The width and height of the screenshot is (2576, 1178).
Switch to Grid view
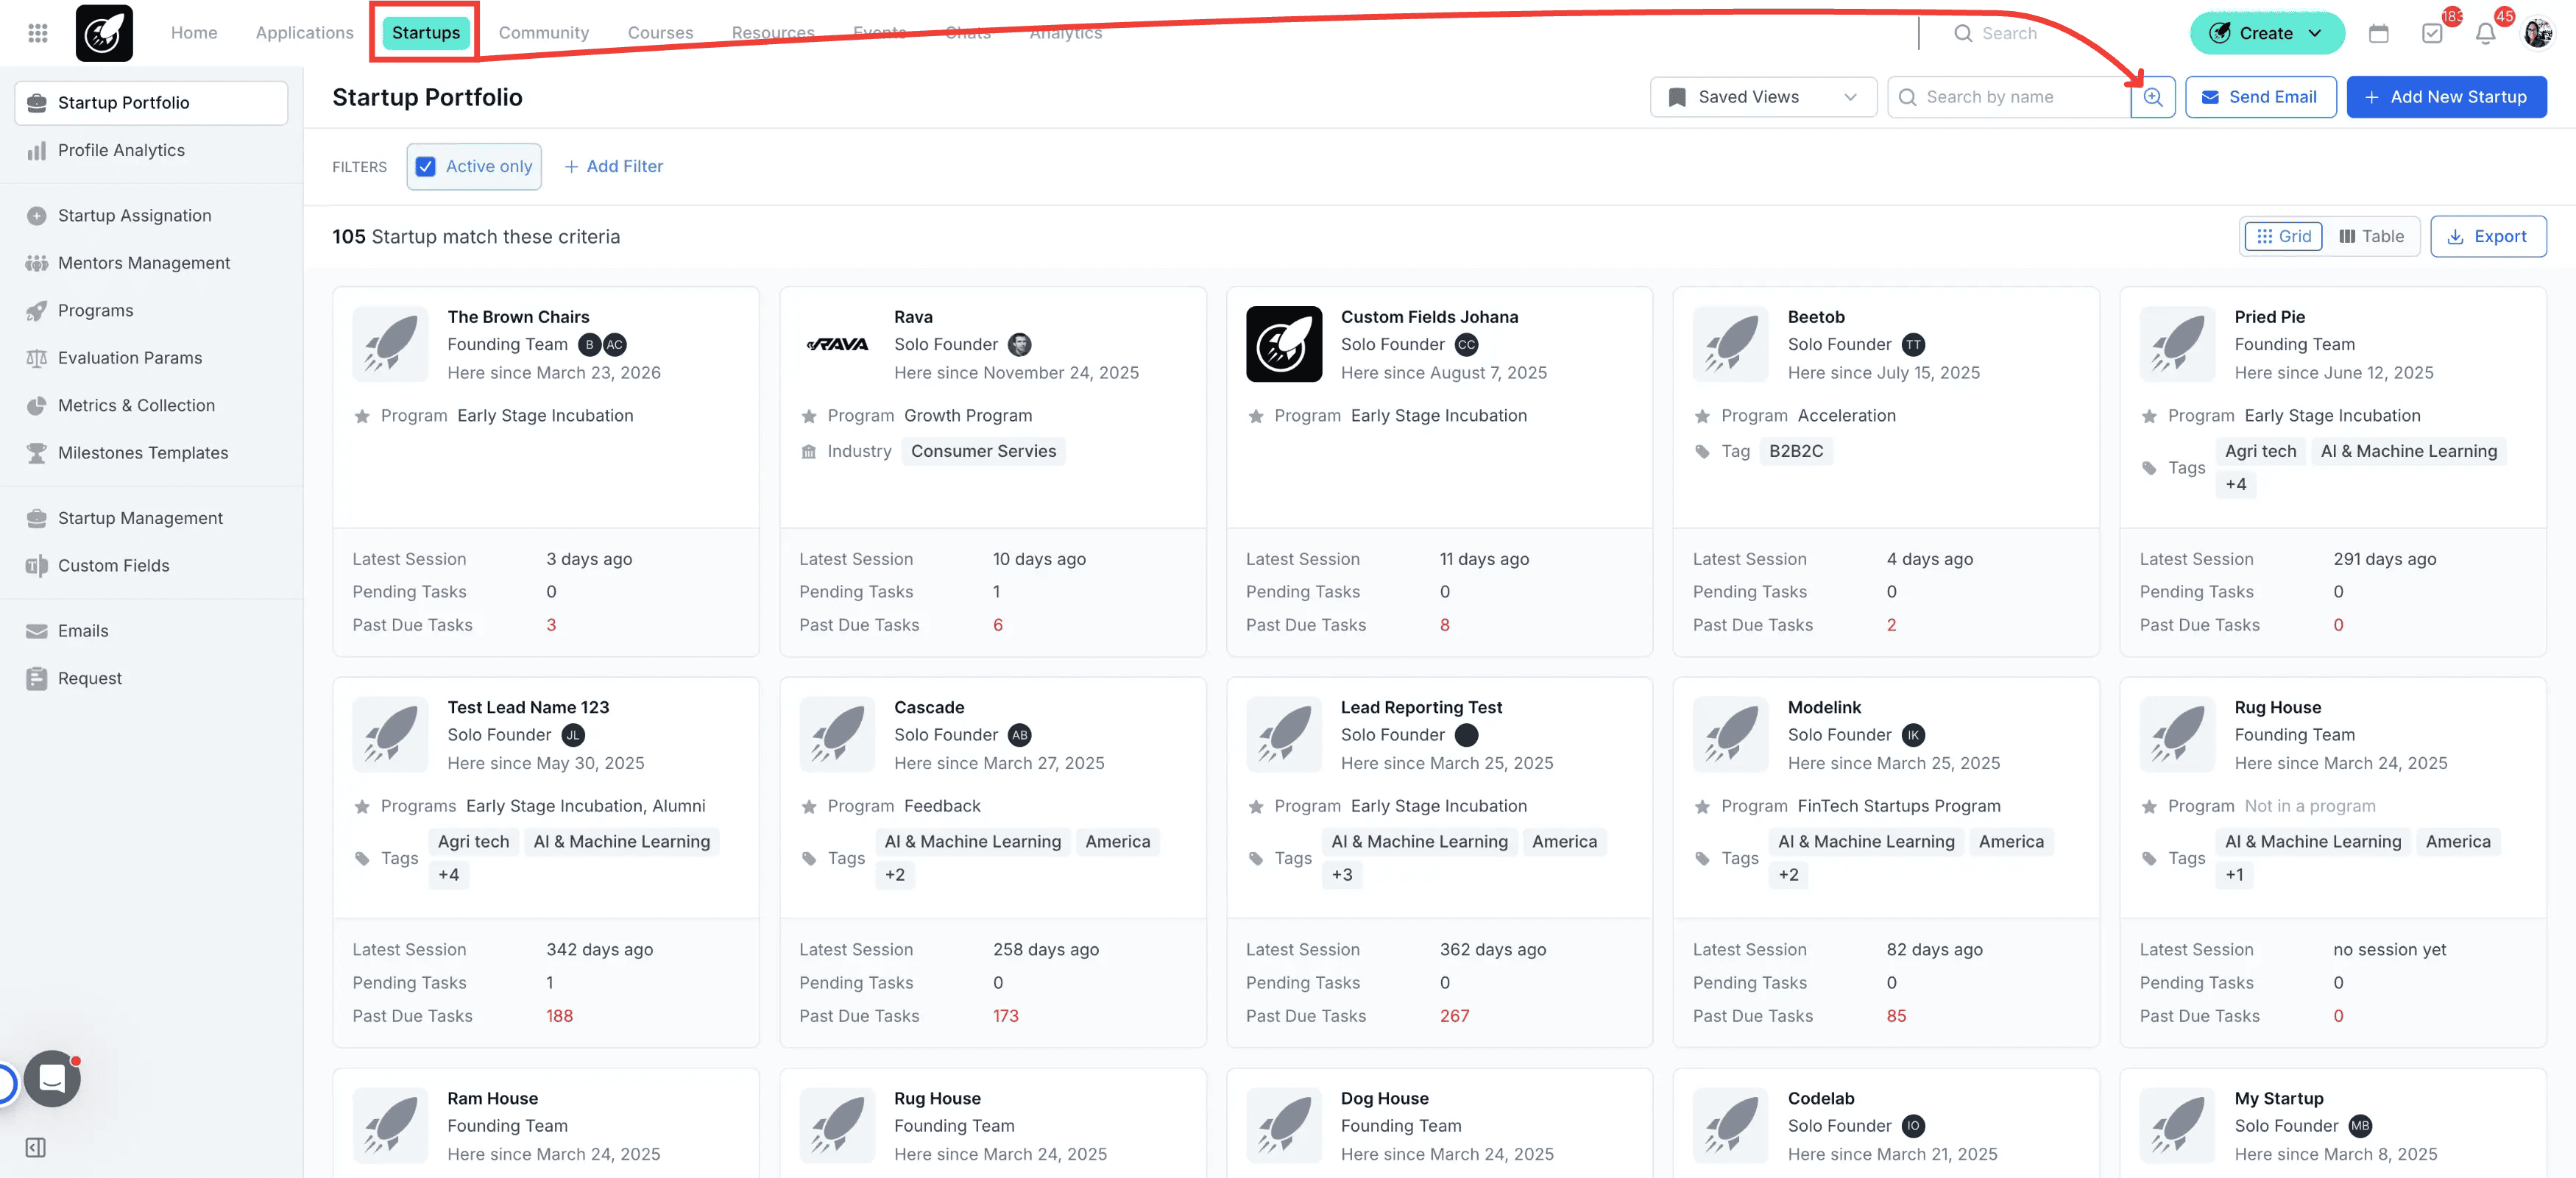pyautogui.click(x=2284, y=236)
